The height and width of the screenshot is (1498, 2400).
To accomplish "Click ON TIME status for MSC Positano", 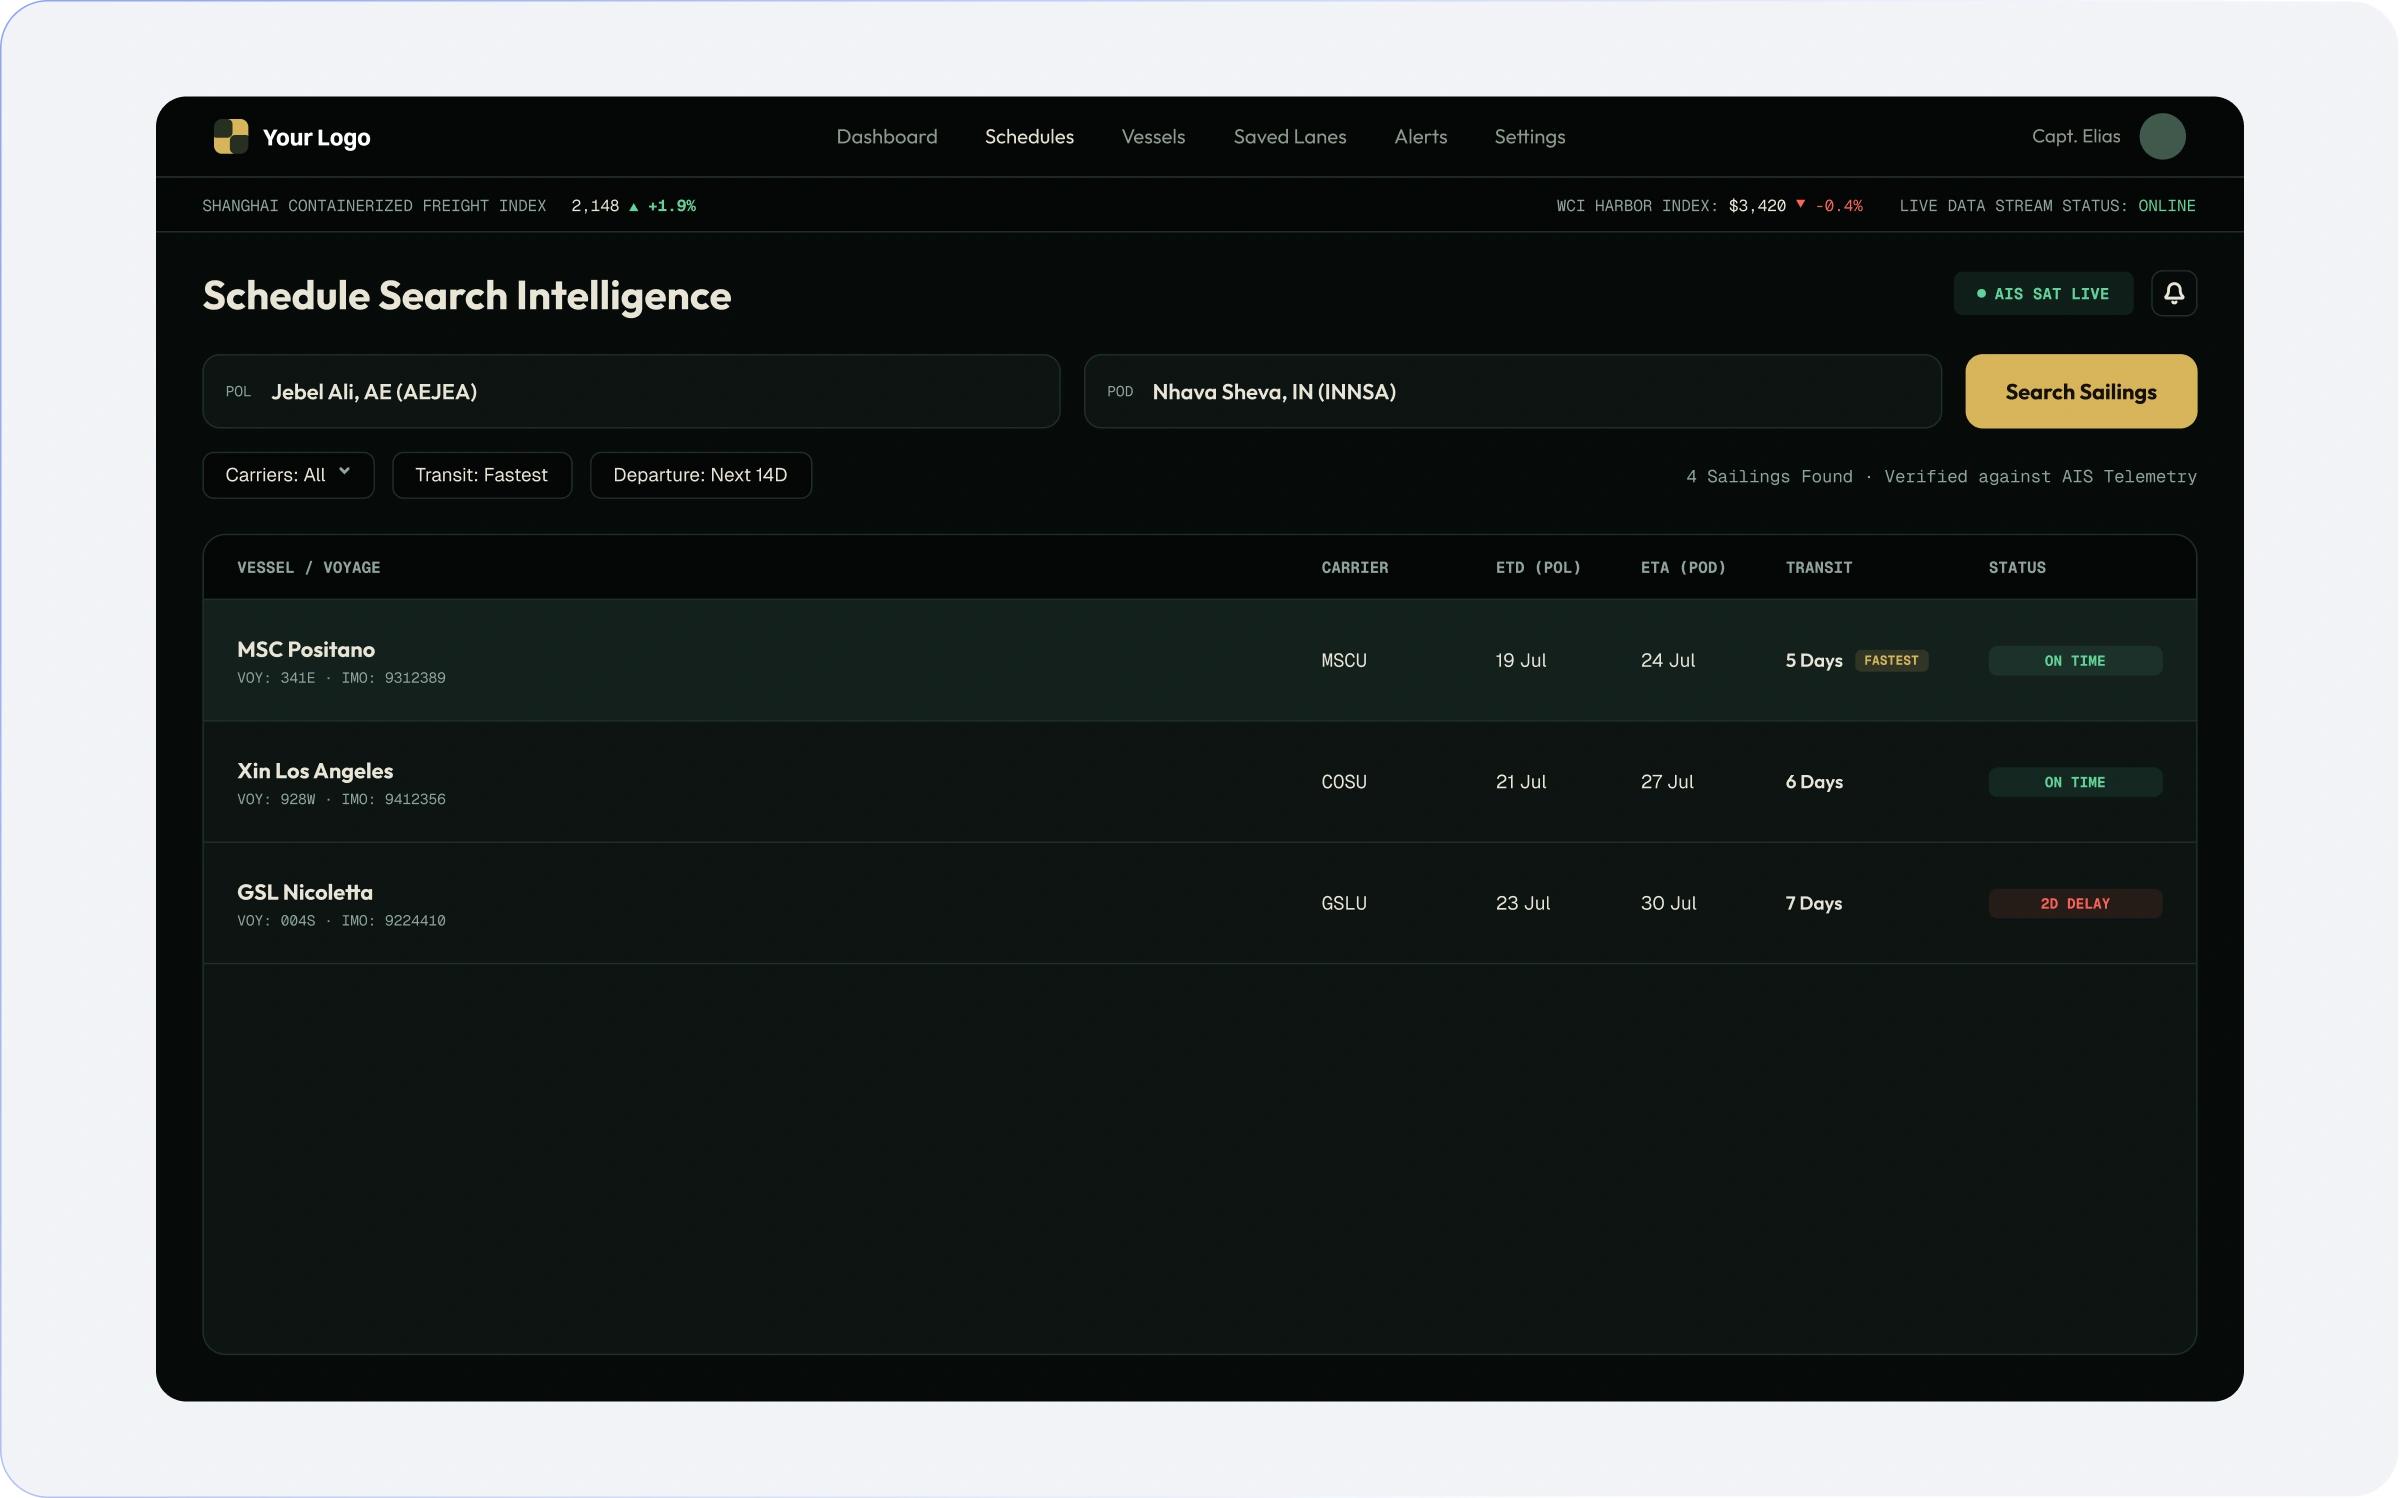I will (2075, 660).
